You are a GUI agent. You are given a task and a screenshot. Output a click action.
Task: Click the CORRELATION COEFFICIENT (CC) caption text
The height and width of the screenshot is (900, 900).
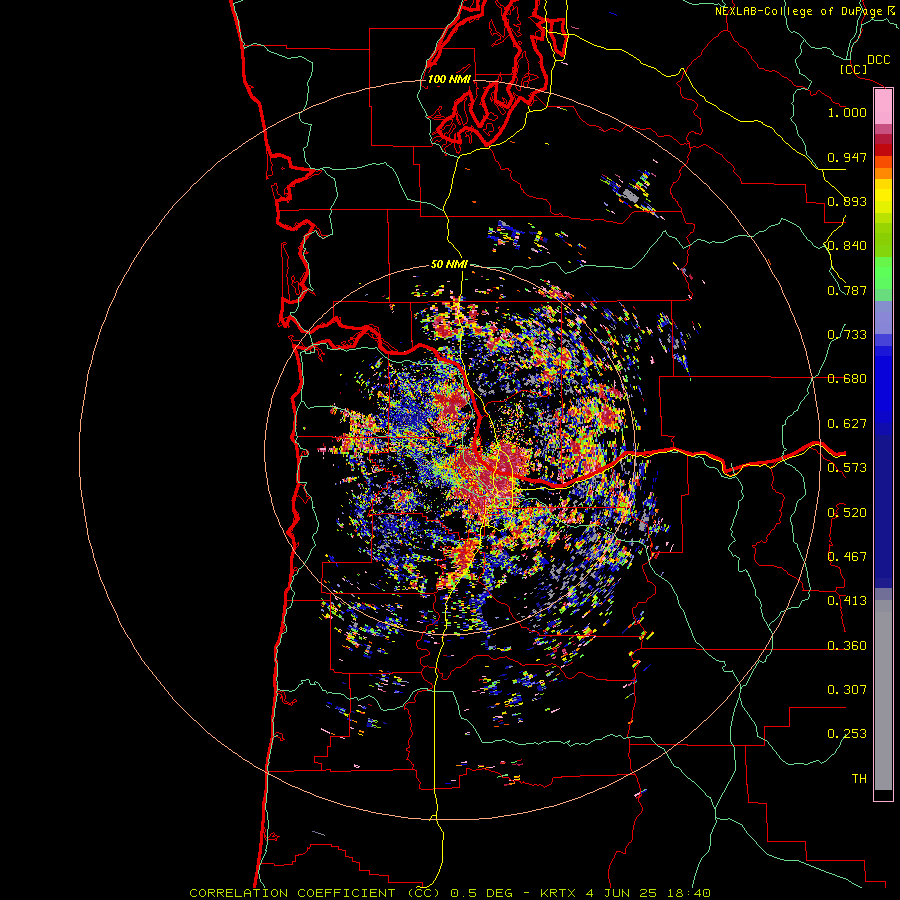point(315,893)
